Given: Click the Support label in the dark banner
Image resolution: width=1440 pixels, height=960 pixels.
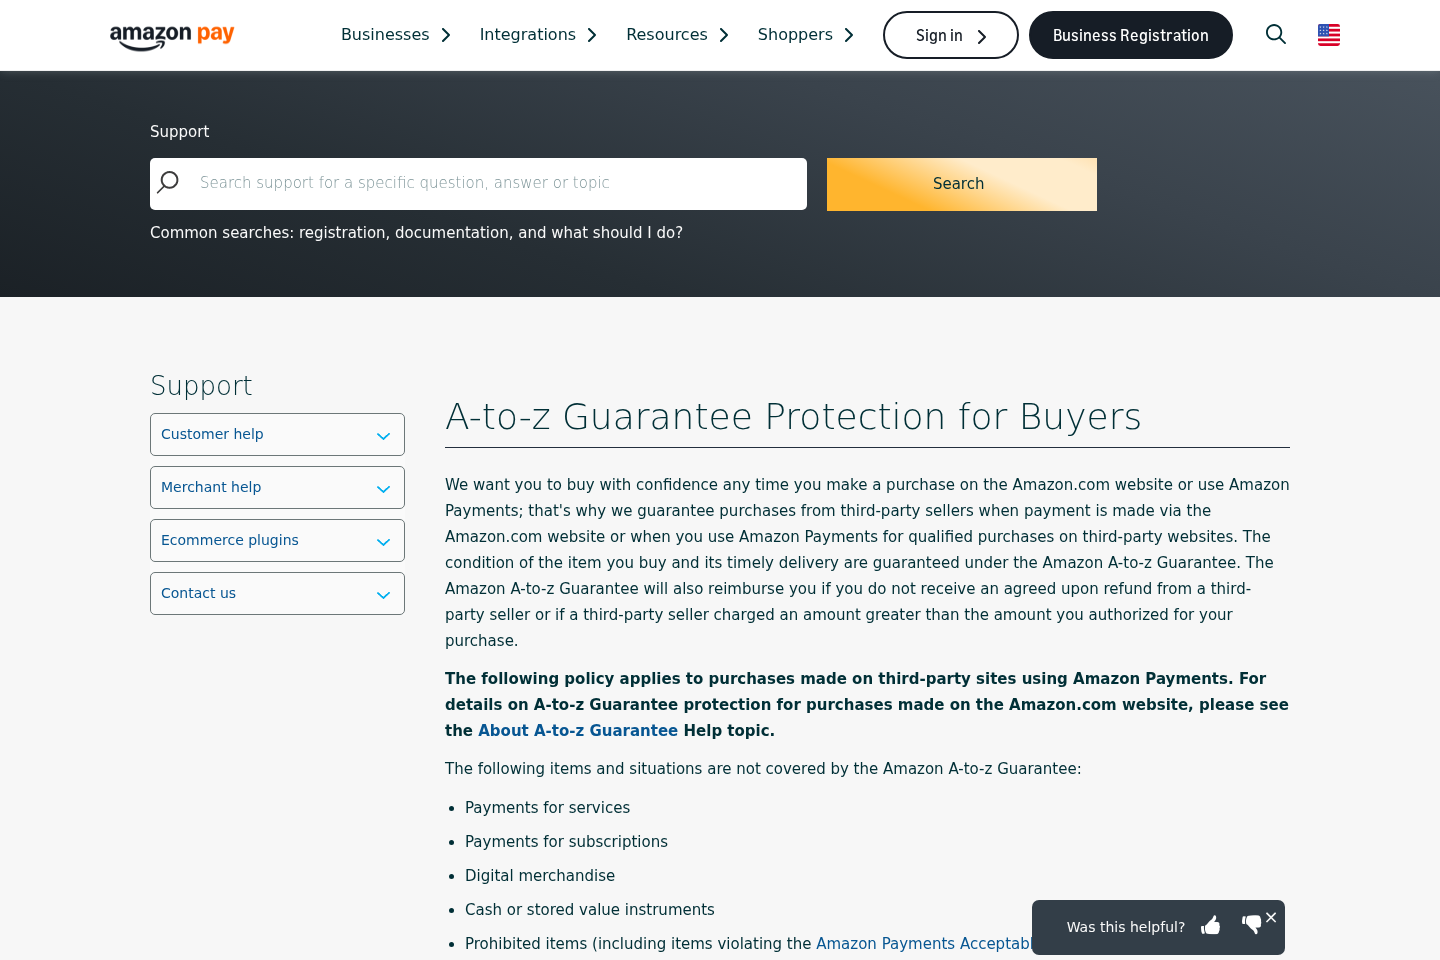Looking at the screenshot, I should (179, 132).
